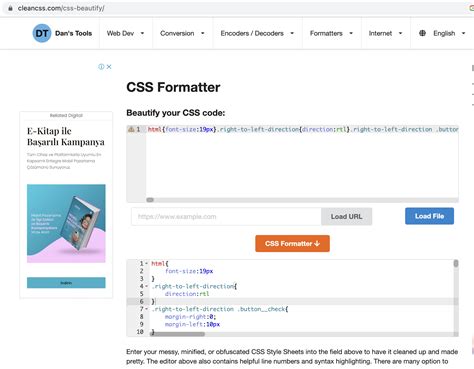Viewport: 474px width, 369px height.
Task: Focus the URL input field
Action: pos(226,217)
